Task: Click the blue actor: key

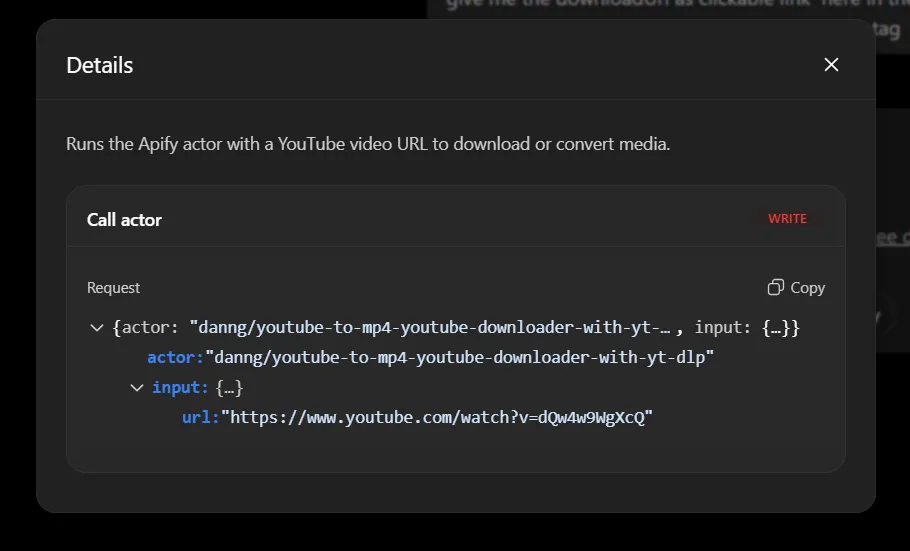Action: (x=175, y=357)
